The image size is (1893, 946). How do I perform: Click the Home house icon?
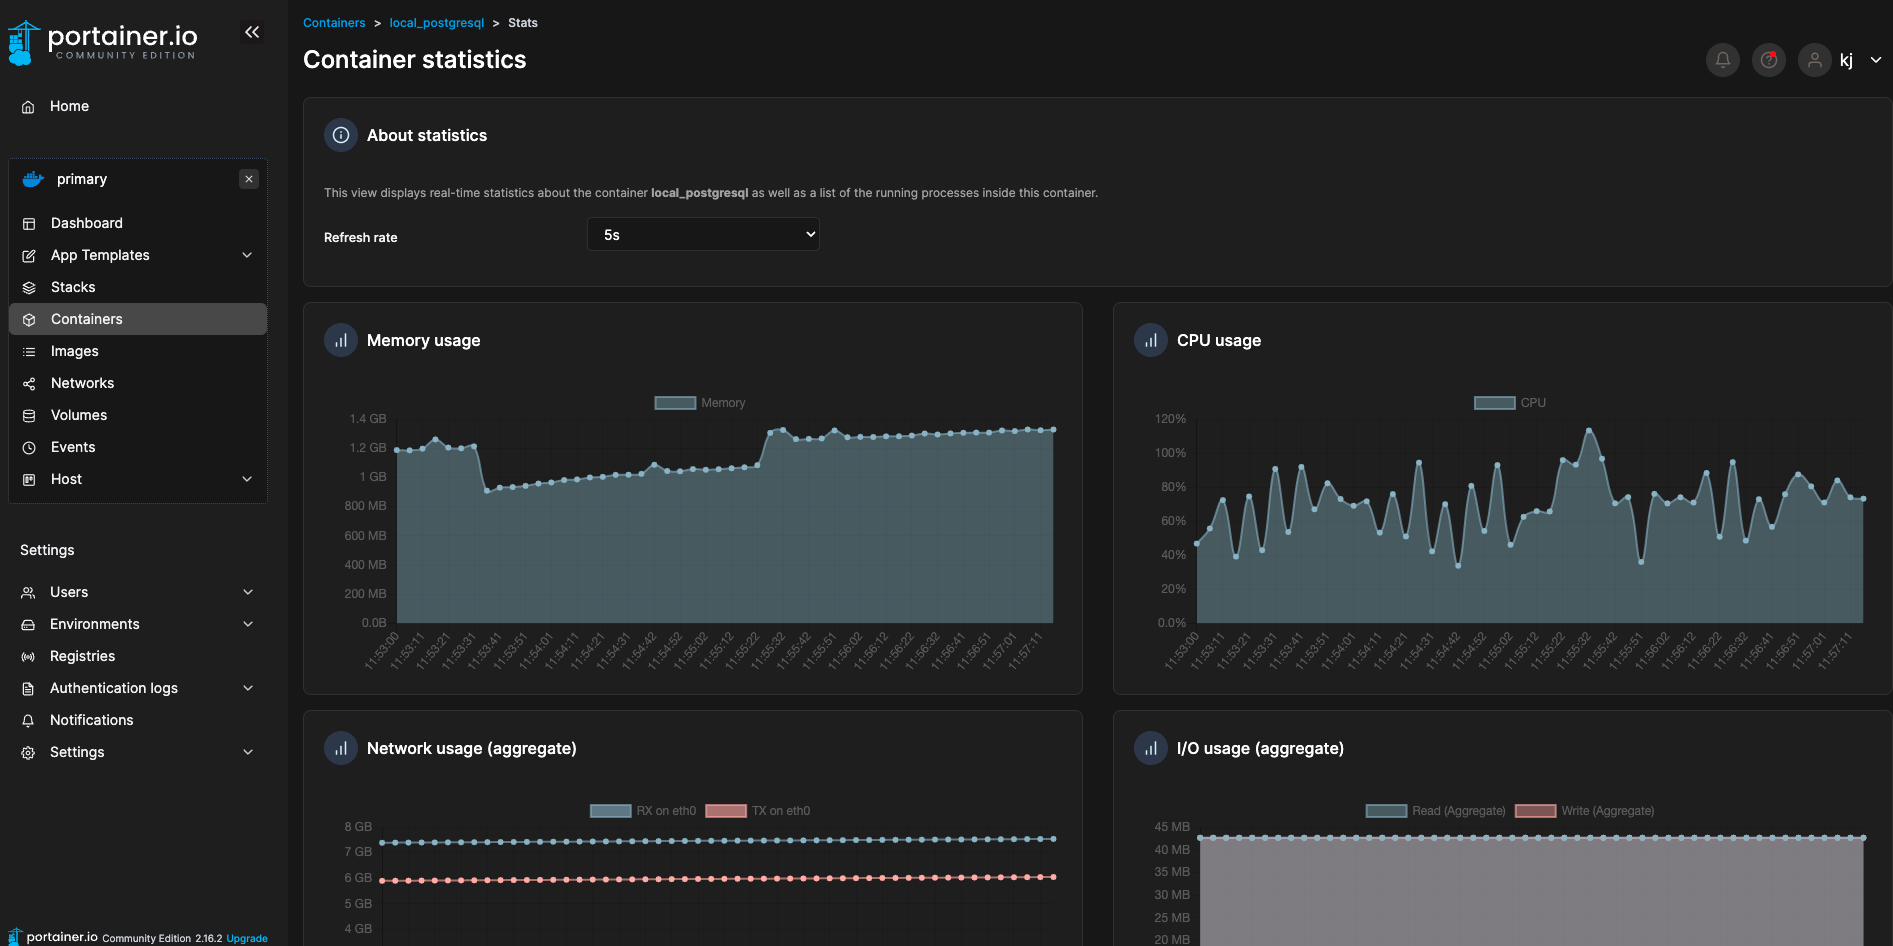[x=28, y=107]
